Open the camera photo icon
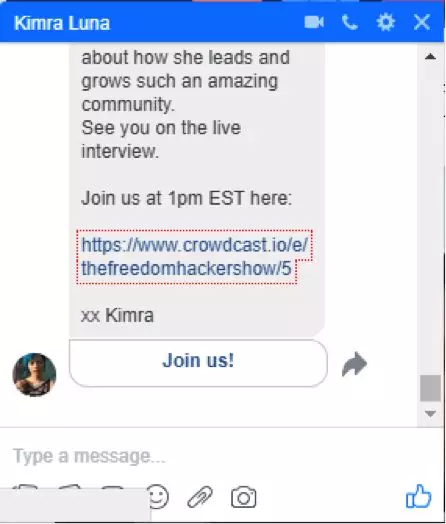Viewport: 446px width, 524px height. [x=244, y=498]
